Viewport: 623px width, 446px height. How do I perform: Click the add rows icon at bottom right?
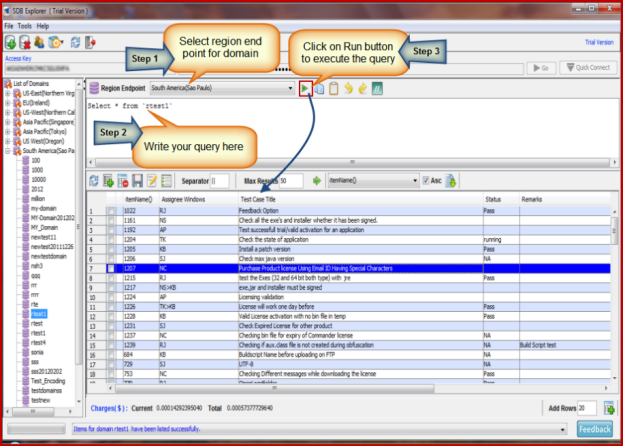coord(609,408)
